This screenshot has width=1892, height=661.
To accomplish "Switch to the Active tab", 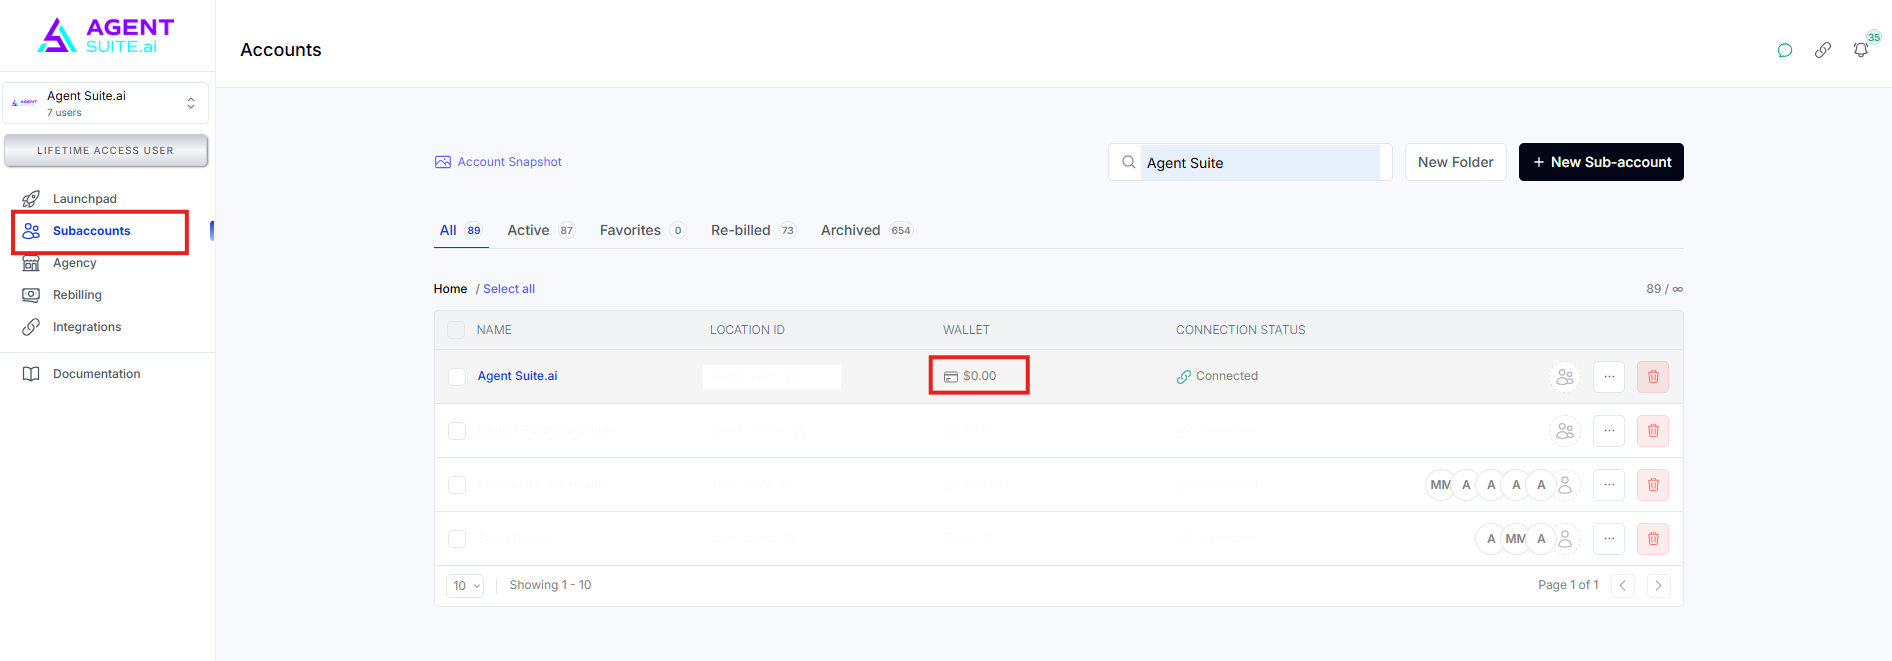I will [x=541, y=230].
